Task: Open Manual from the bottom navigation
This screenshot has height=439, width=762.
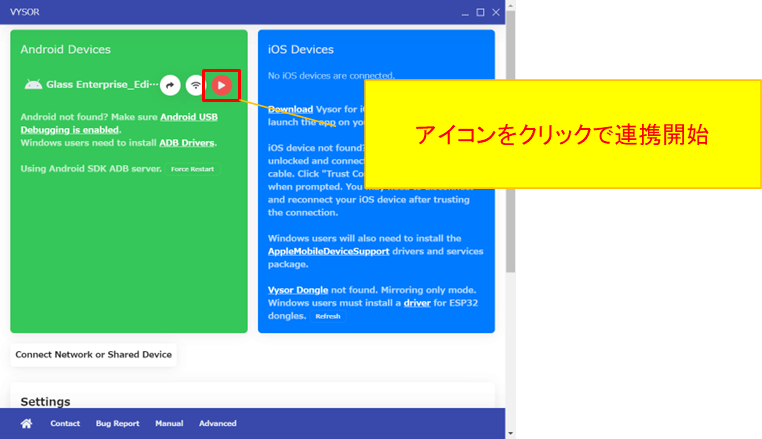Action: pyautogui.click(x=169, y=423)
